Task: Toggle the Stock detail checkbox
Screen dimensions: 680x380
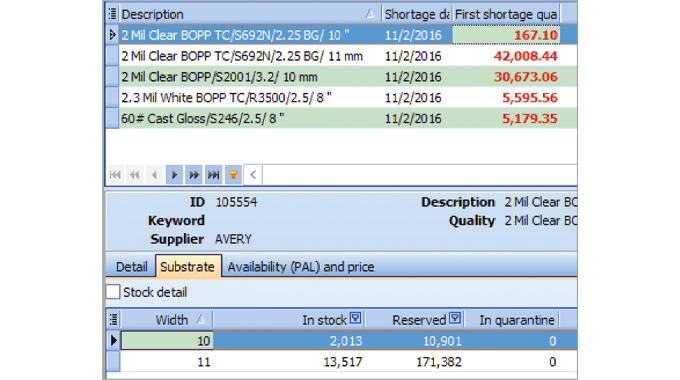Action: (x=113, y=292)
